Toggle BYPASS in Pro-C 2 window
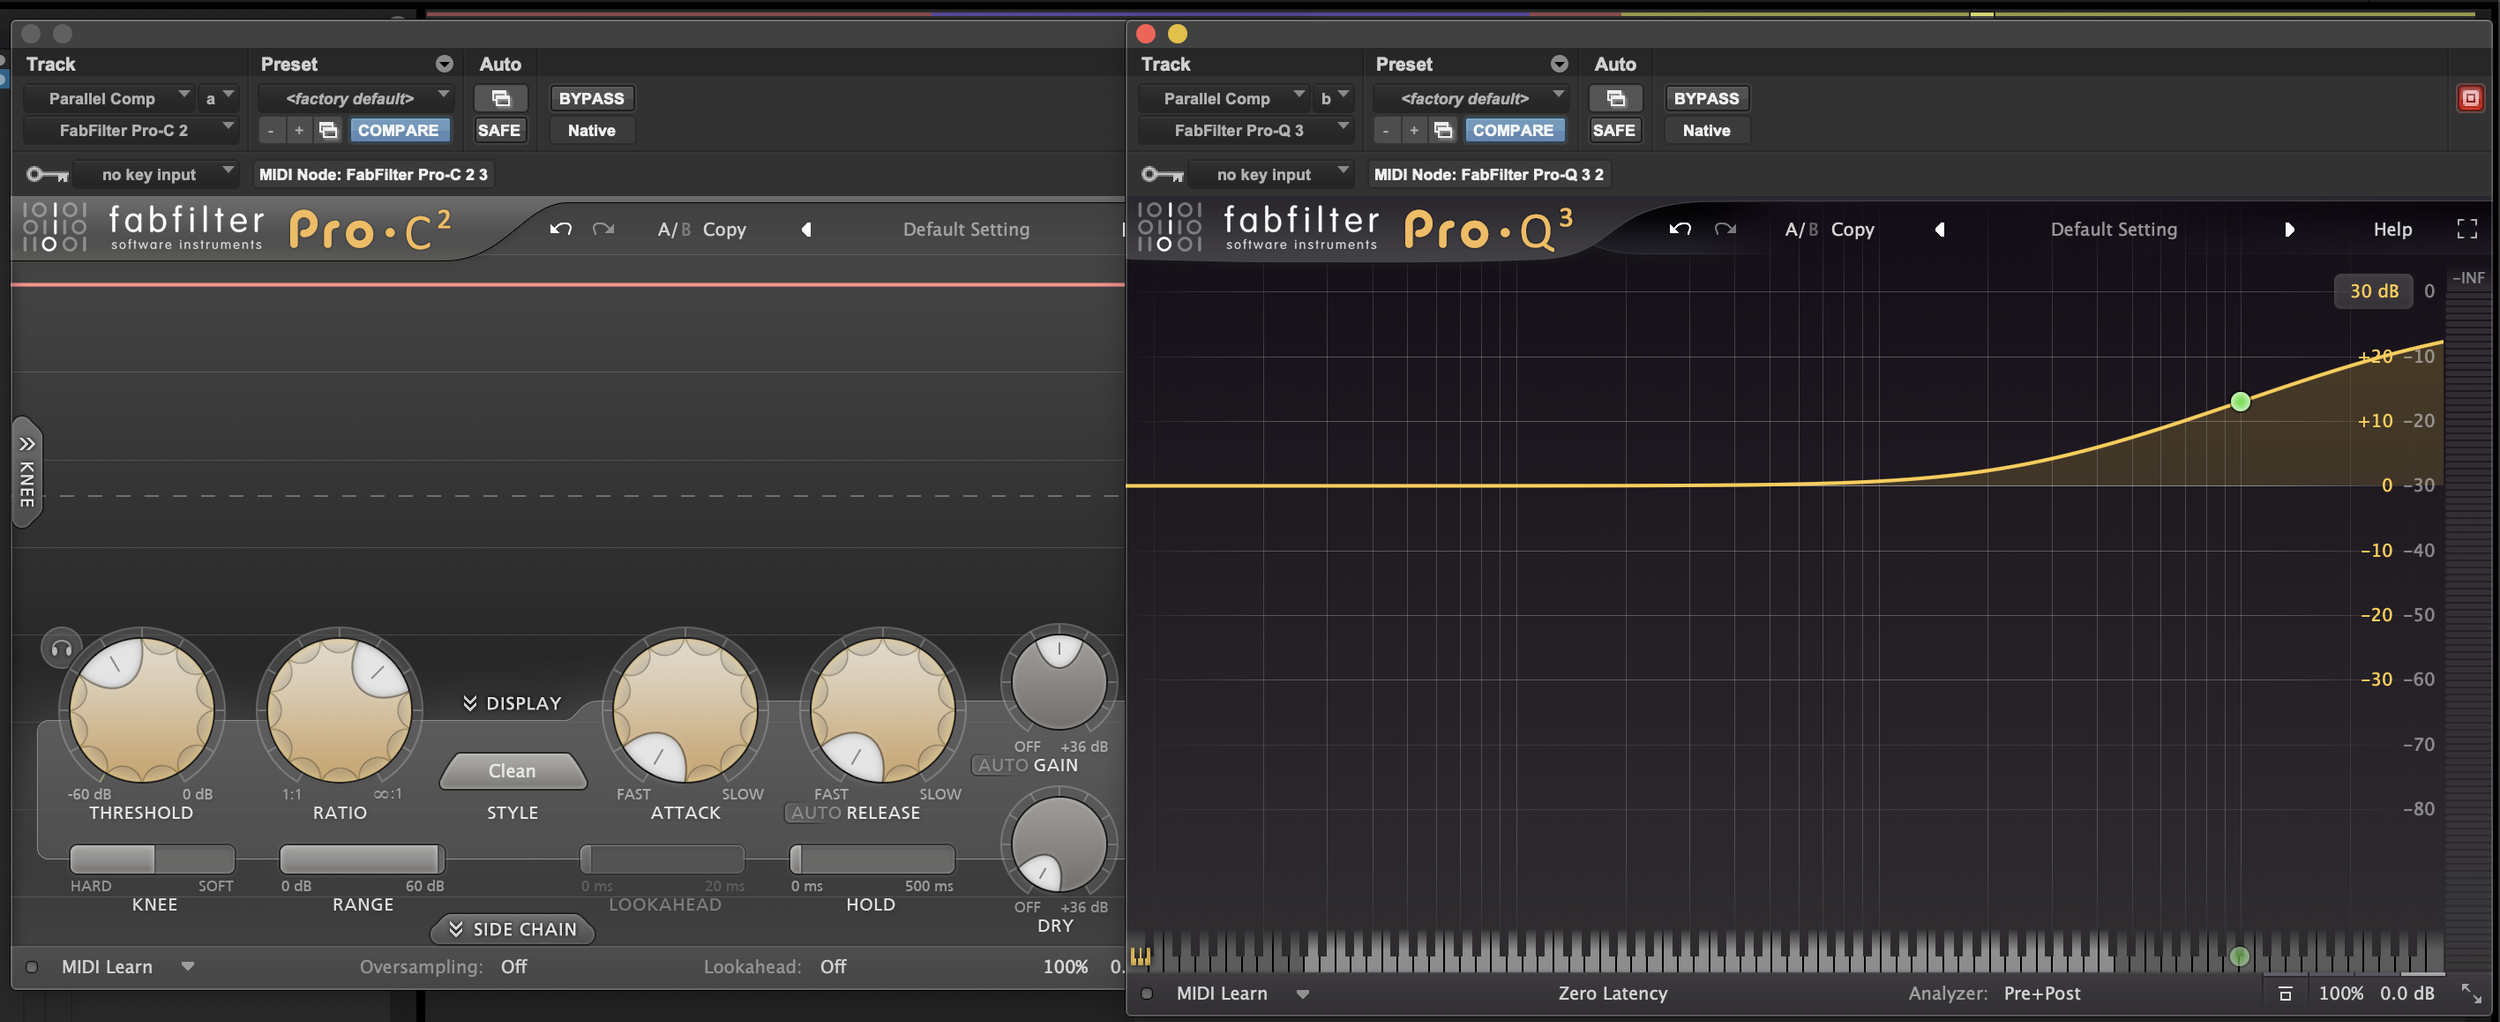Screen dimensions: 2500x1022 (591, 98)
